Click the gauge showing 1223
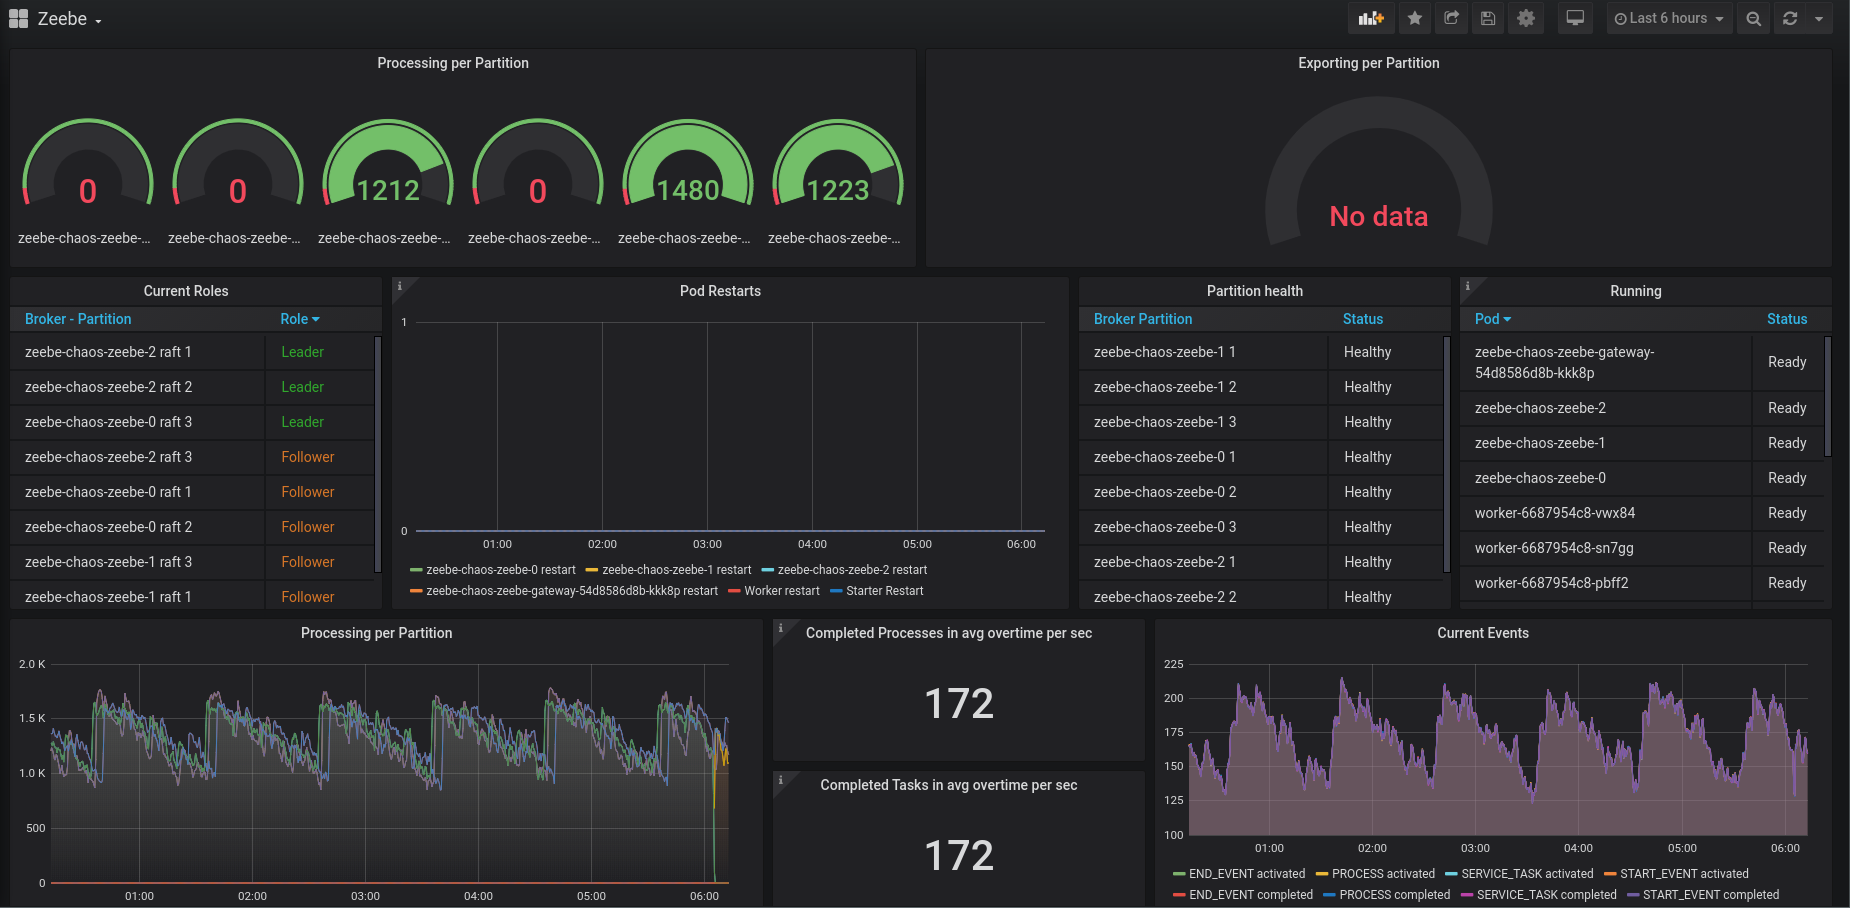 838,163
